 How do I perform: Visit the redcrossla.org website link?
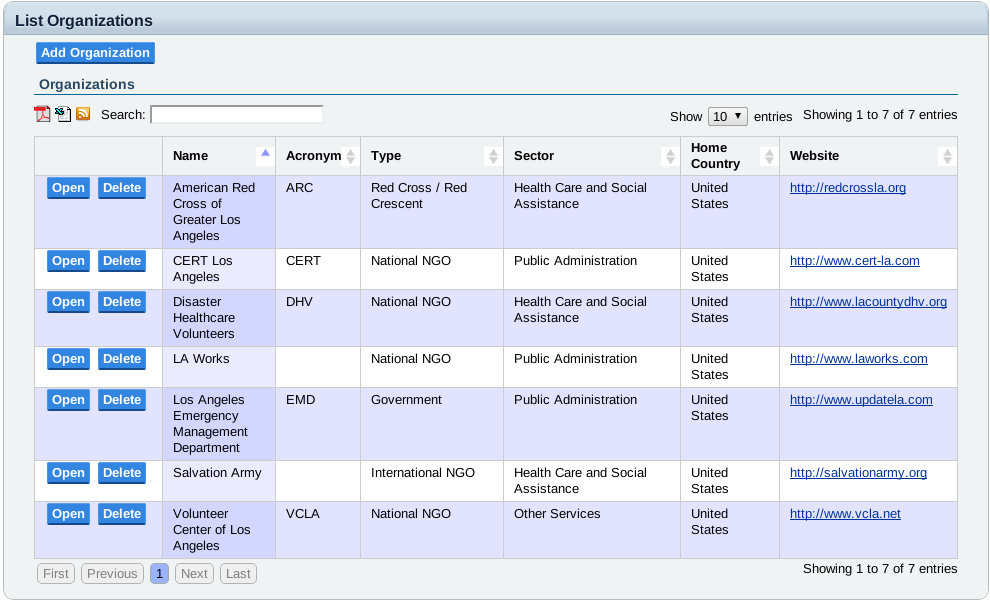click(x=847, y=188)
